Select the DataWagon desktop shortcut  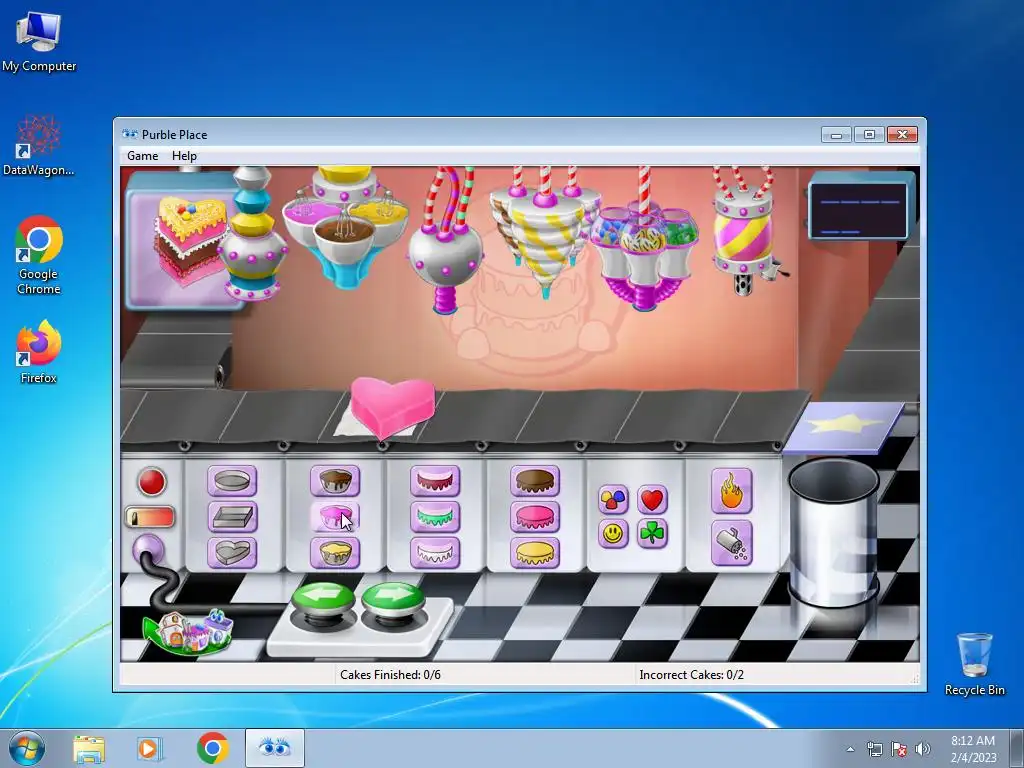[39, 145]
